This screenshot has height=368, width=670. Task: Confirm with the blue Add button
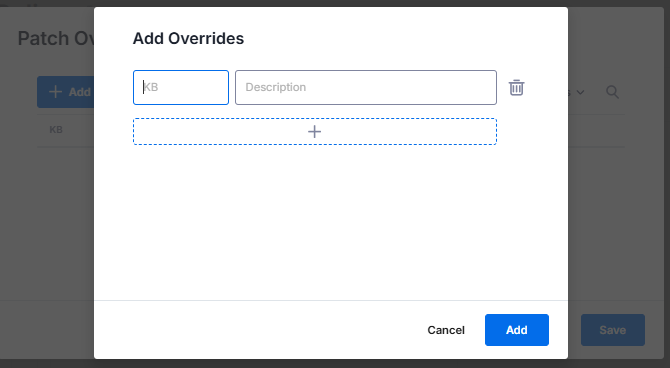pos(517,330)
